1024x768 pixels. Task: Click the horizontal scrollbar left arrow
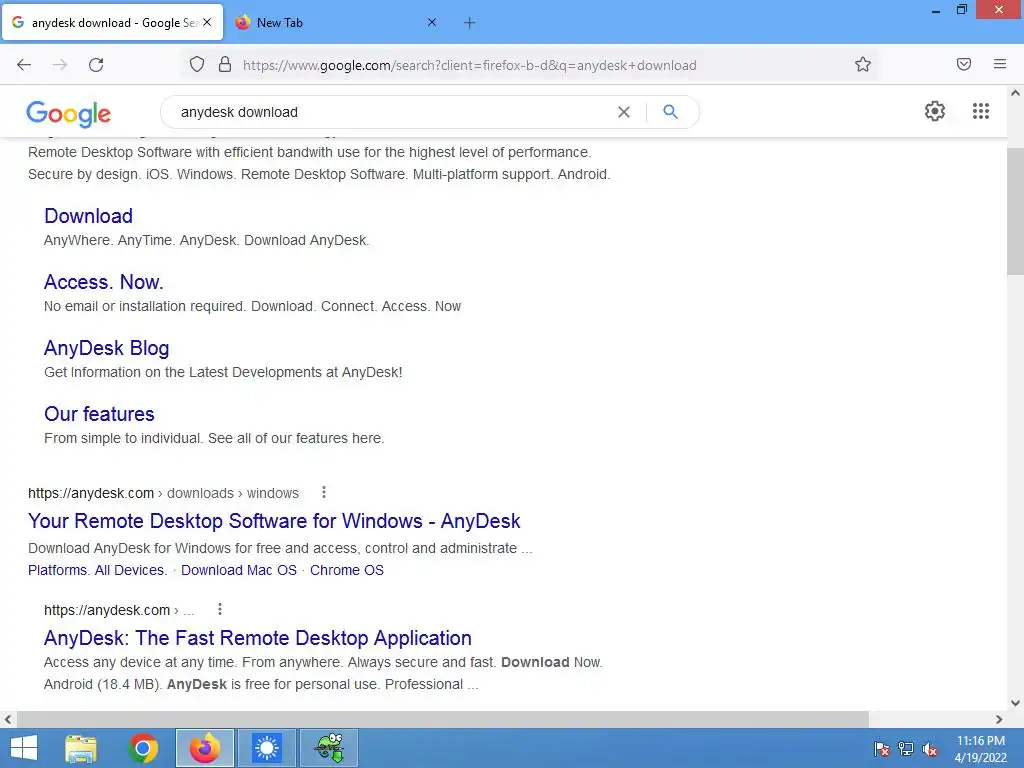[x=8, y=720]
